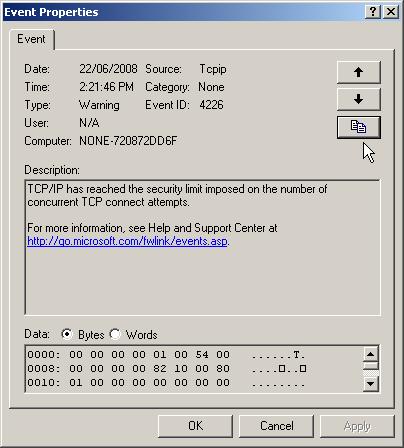
Task: Show the previous event with up arrow
Action: (359, 72)
